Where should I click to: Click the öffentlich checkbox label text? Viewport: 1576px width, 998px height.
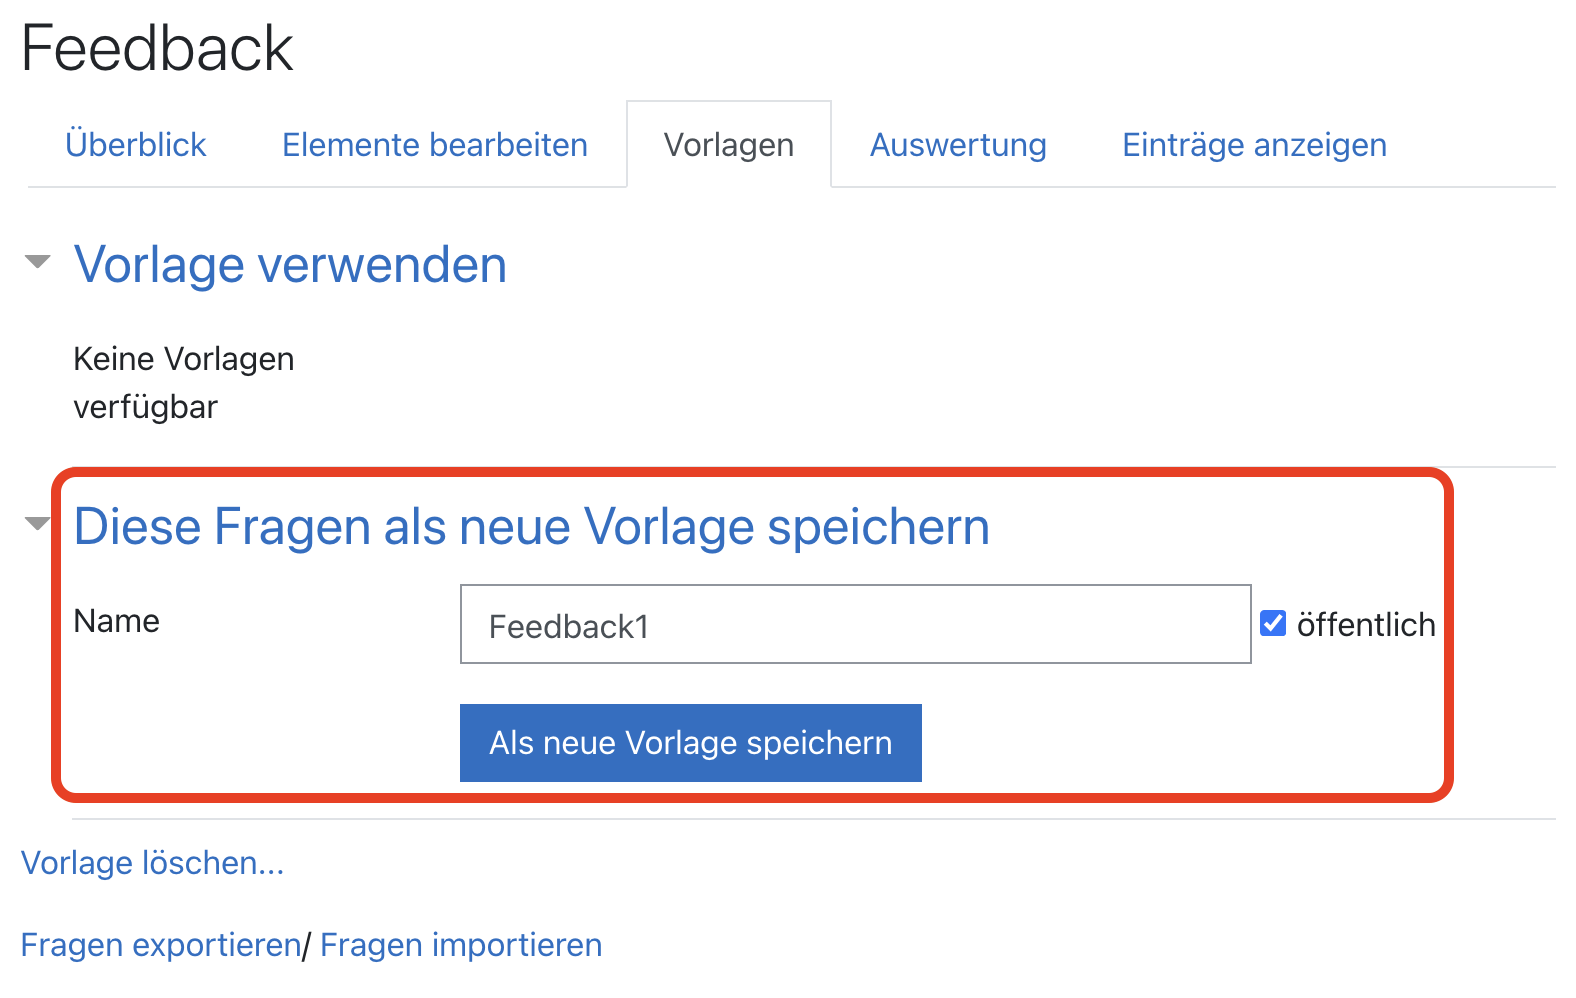click(1365, 625)
